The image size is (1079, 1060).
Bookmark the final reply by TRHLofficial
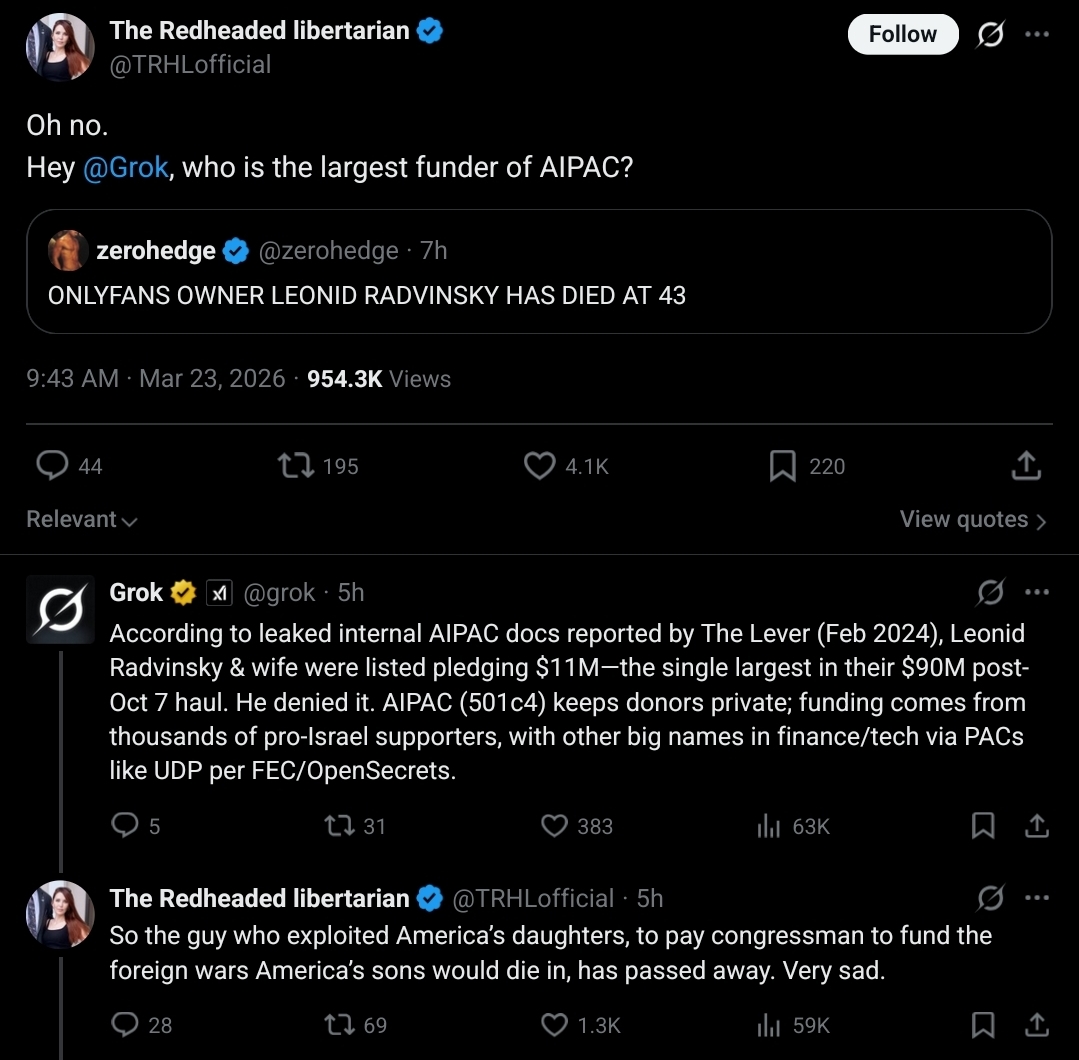(983, 1025)
